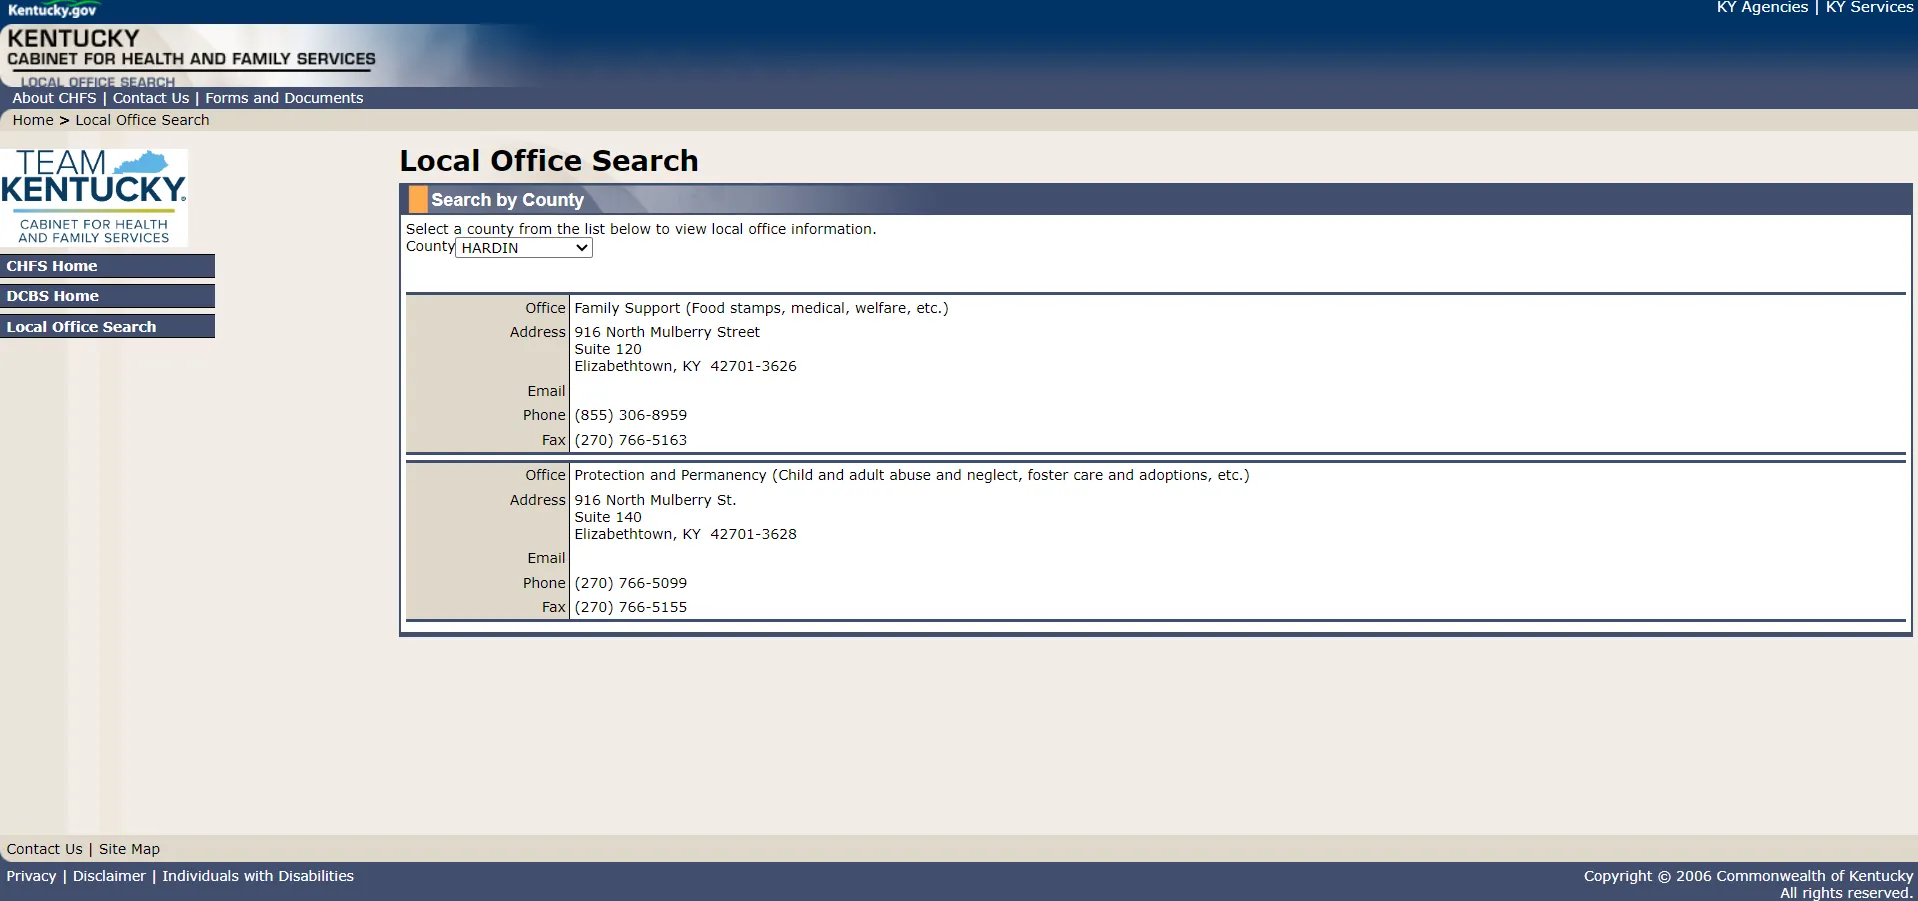
Task: Click phone number (270) 766-5099
Action: (630, 583)
